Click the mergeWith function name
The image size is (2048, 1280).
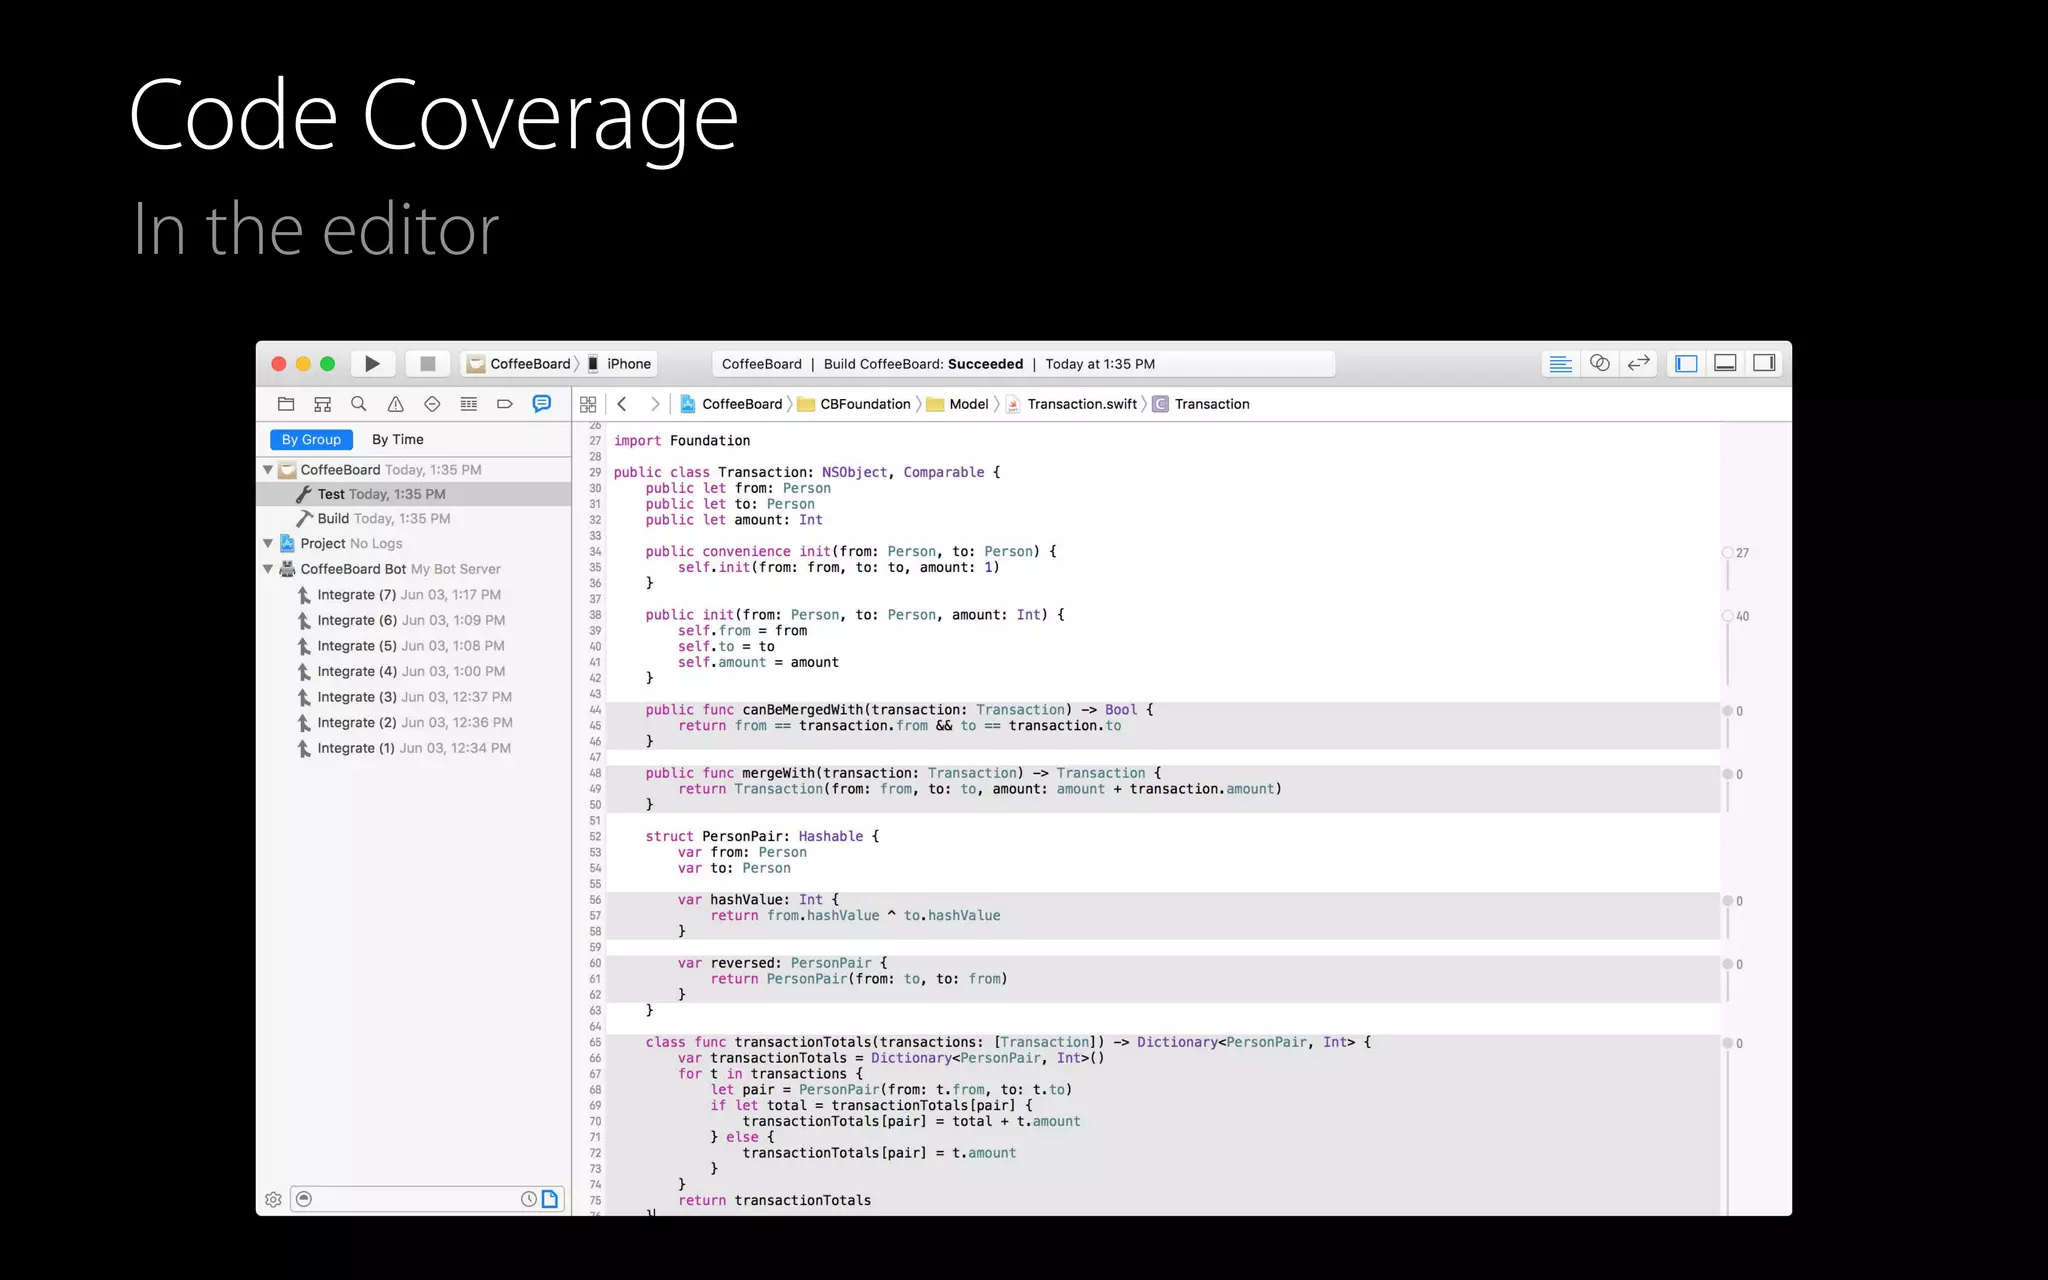click(x=779, y=773)
